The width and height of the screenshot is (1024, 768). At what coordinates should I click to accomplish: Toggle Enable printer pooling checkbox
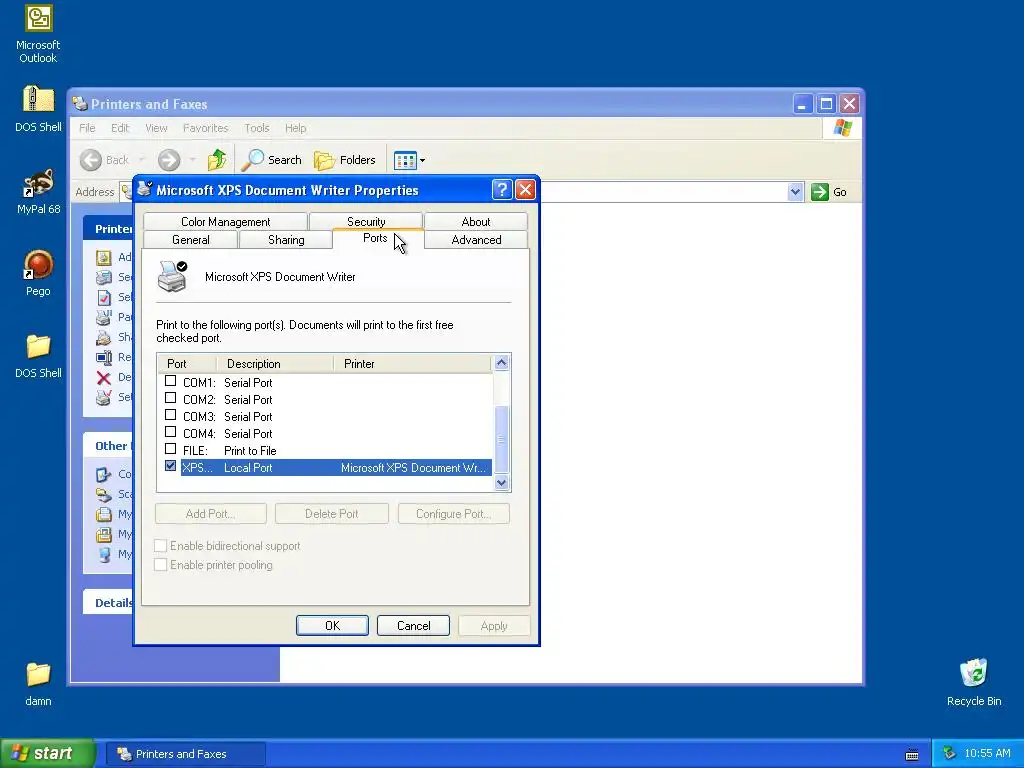[x=161, y=564]
